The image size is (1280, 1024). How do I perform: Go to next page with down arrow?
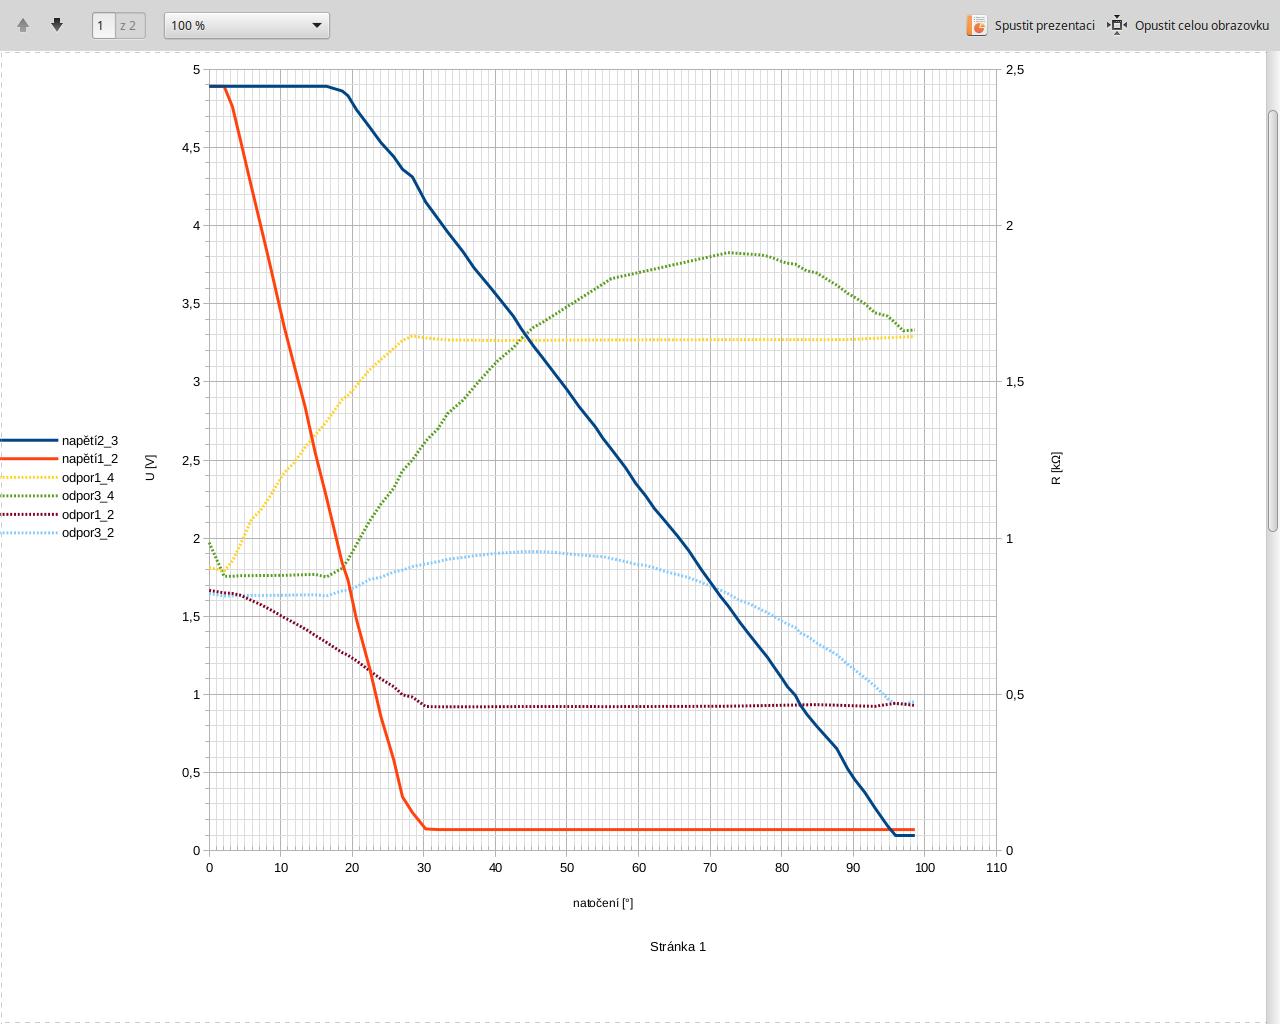57,25
